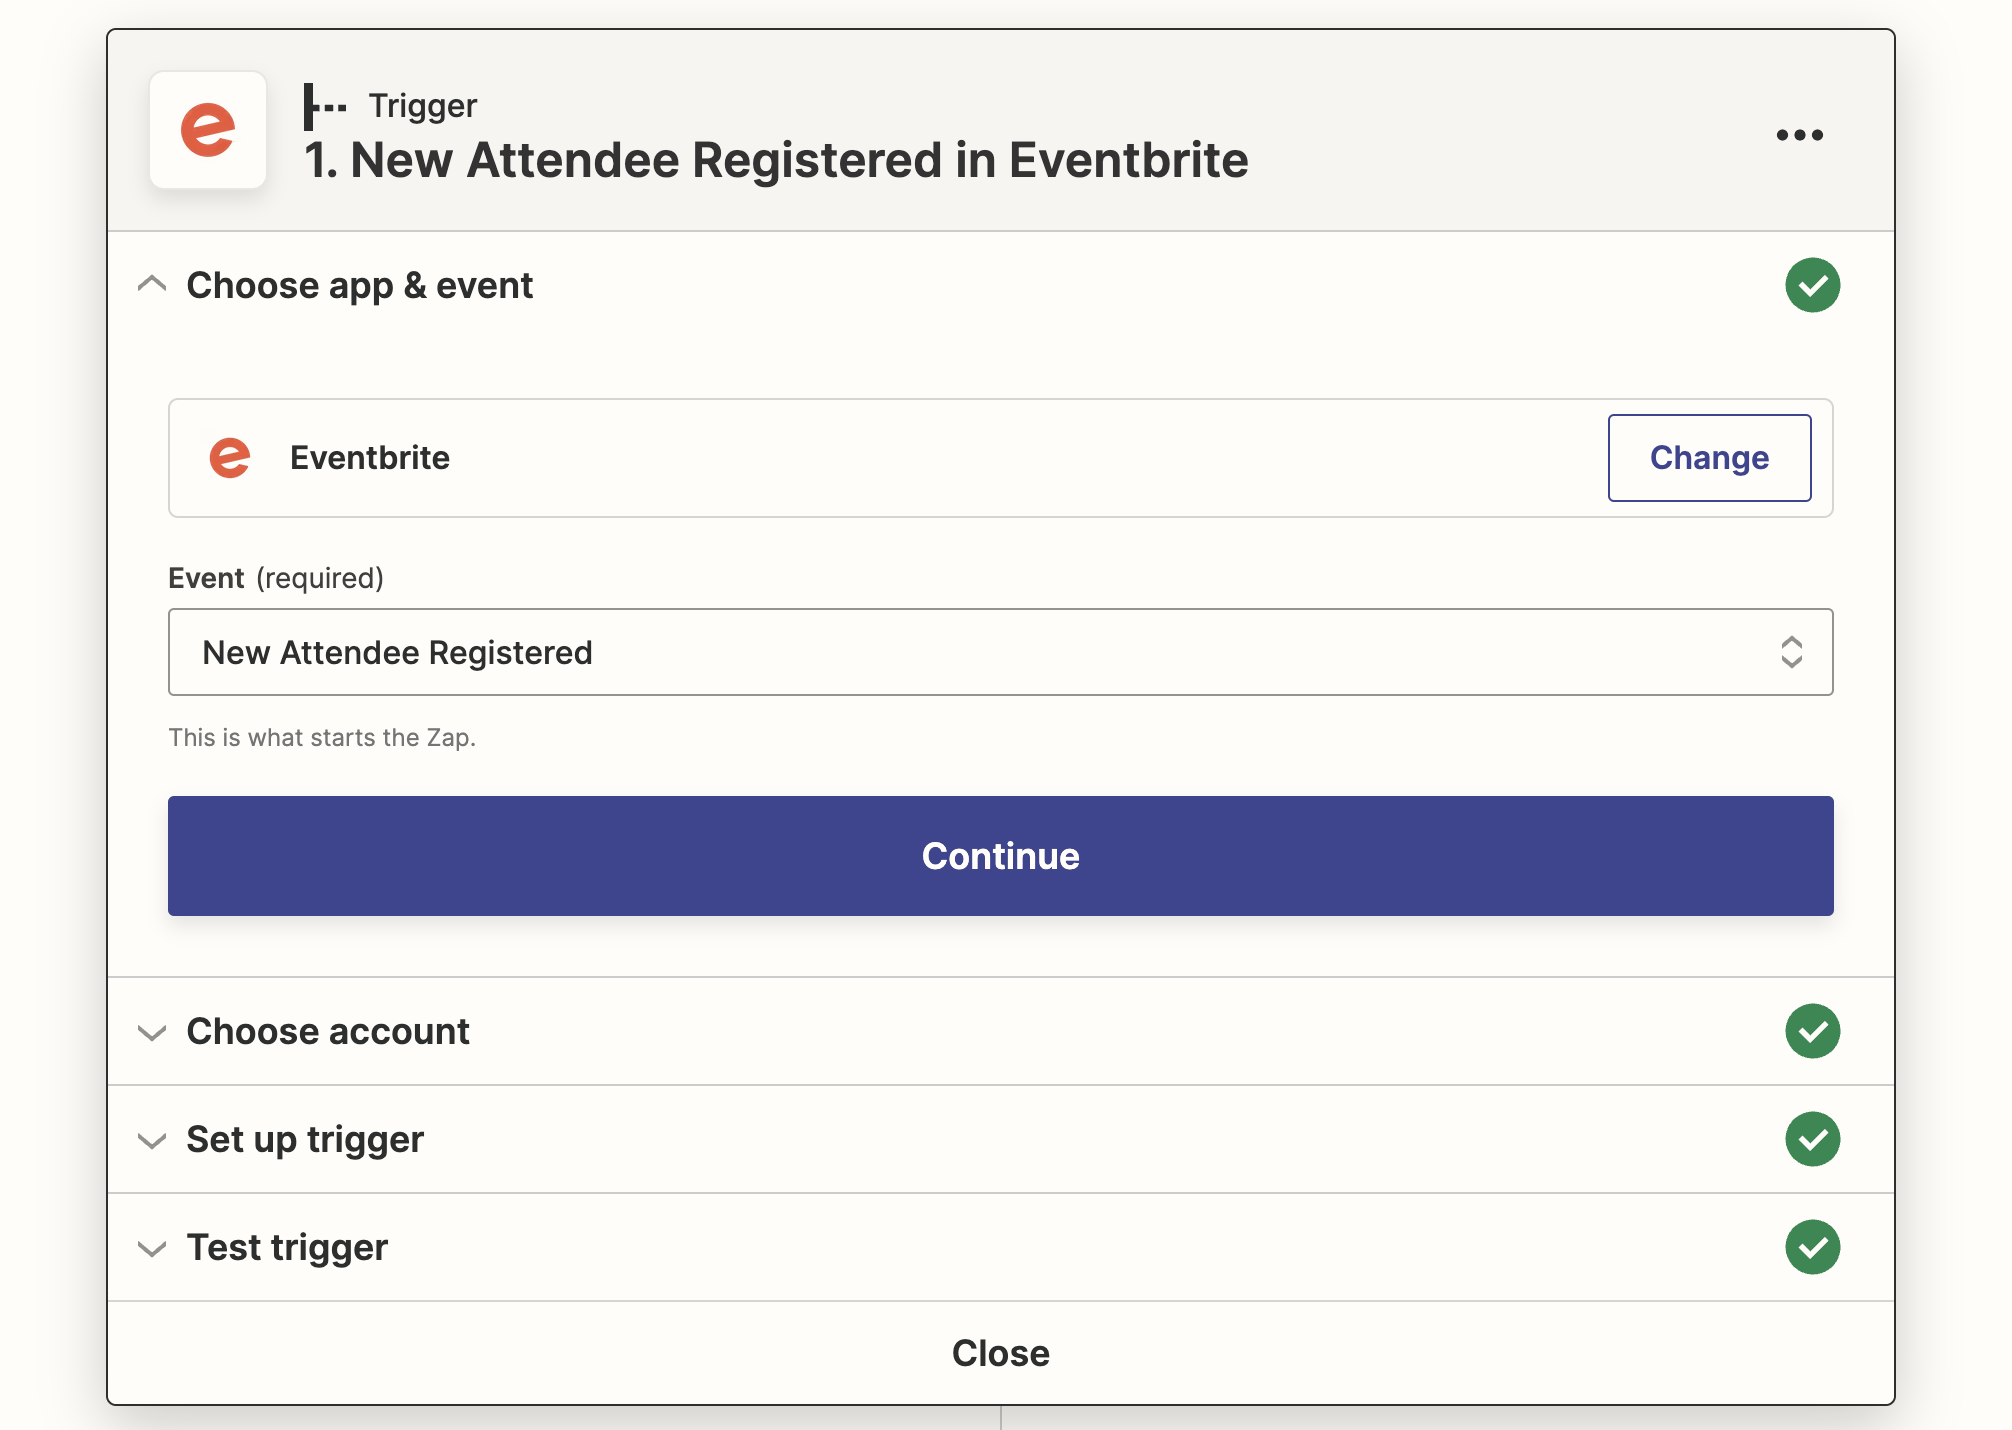Expand the Set up trigger section

tap(152, 1140)
